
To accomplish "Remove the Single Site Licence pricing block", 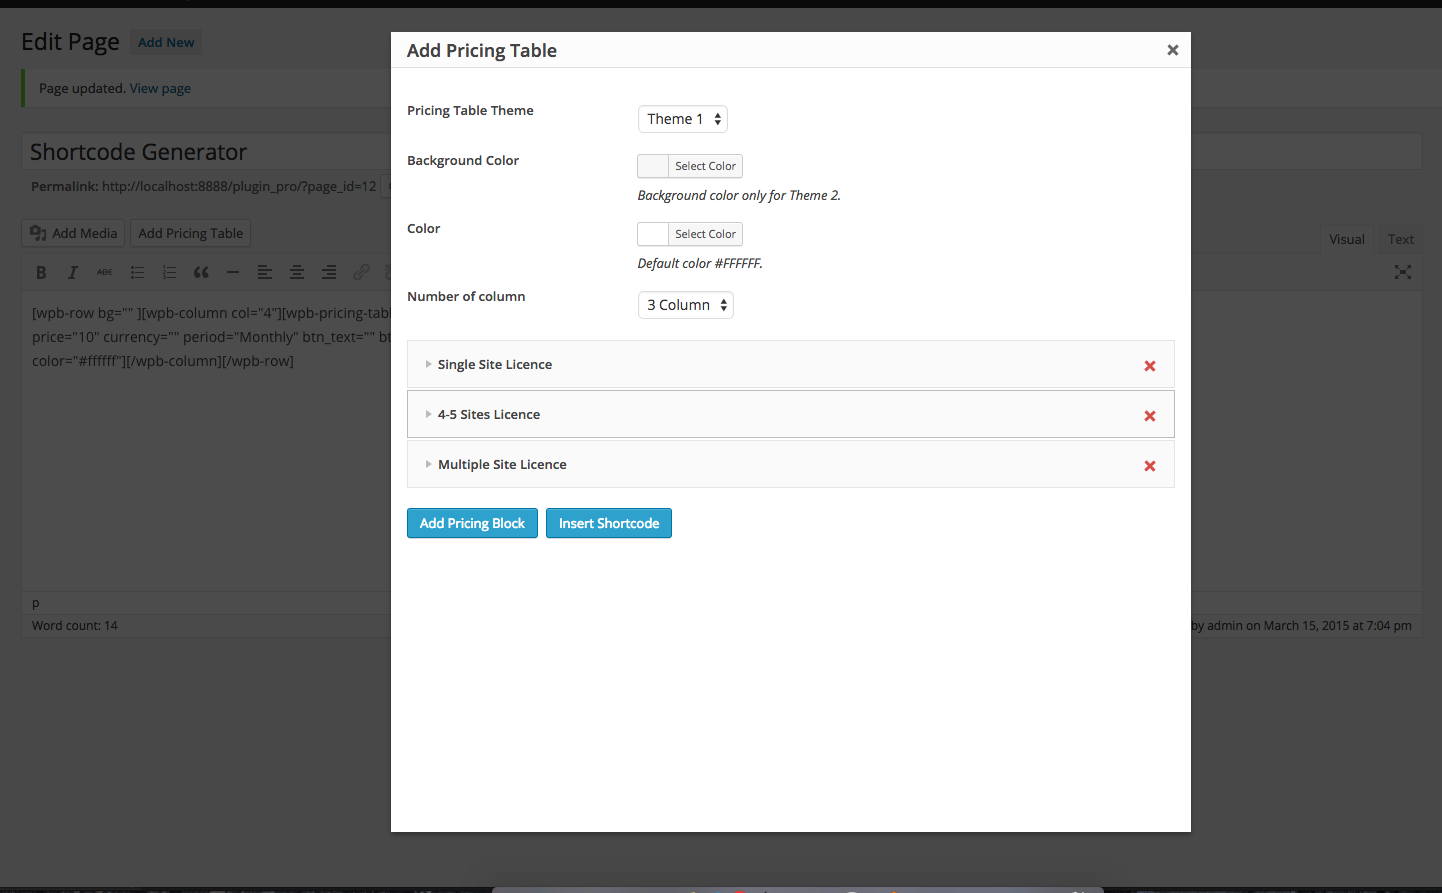I will [x=1150, y=366].
